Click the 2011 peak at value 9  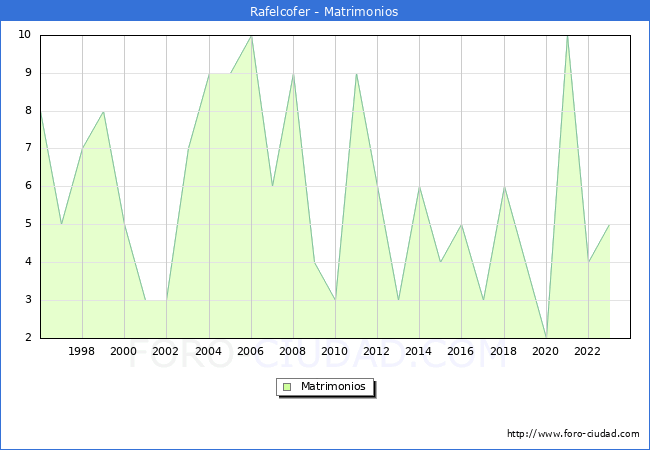[356, 73]
